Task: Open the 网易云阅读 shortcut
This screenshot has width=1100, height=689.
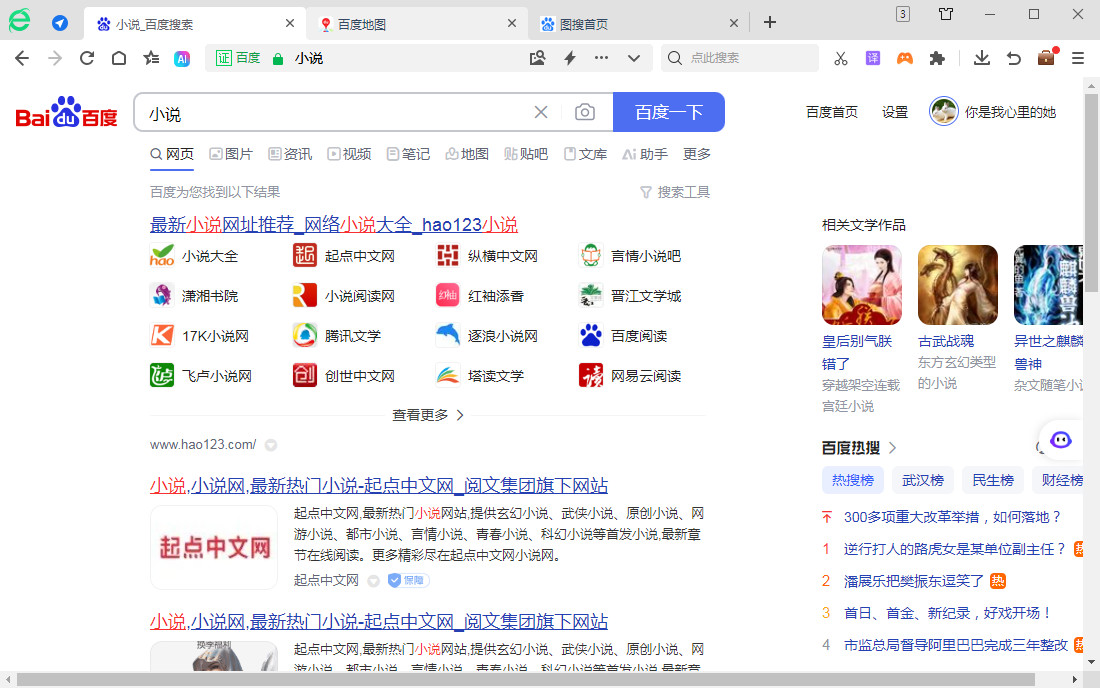Action: pos(630,376)
